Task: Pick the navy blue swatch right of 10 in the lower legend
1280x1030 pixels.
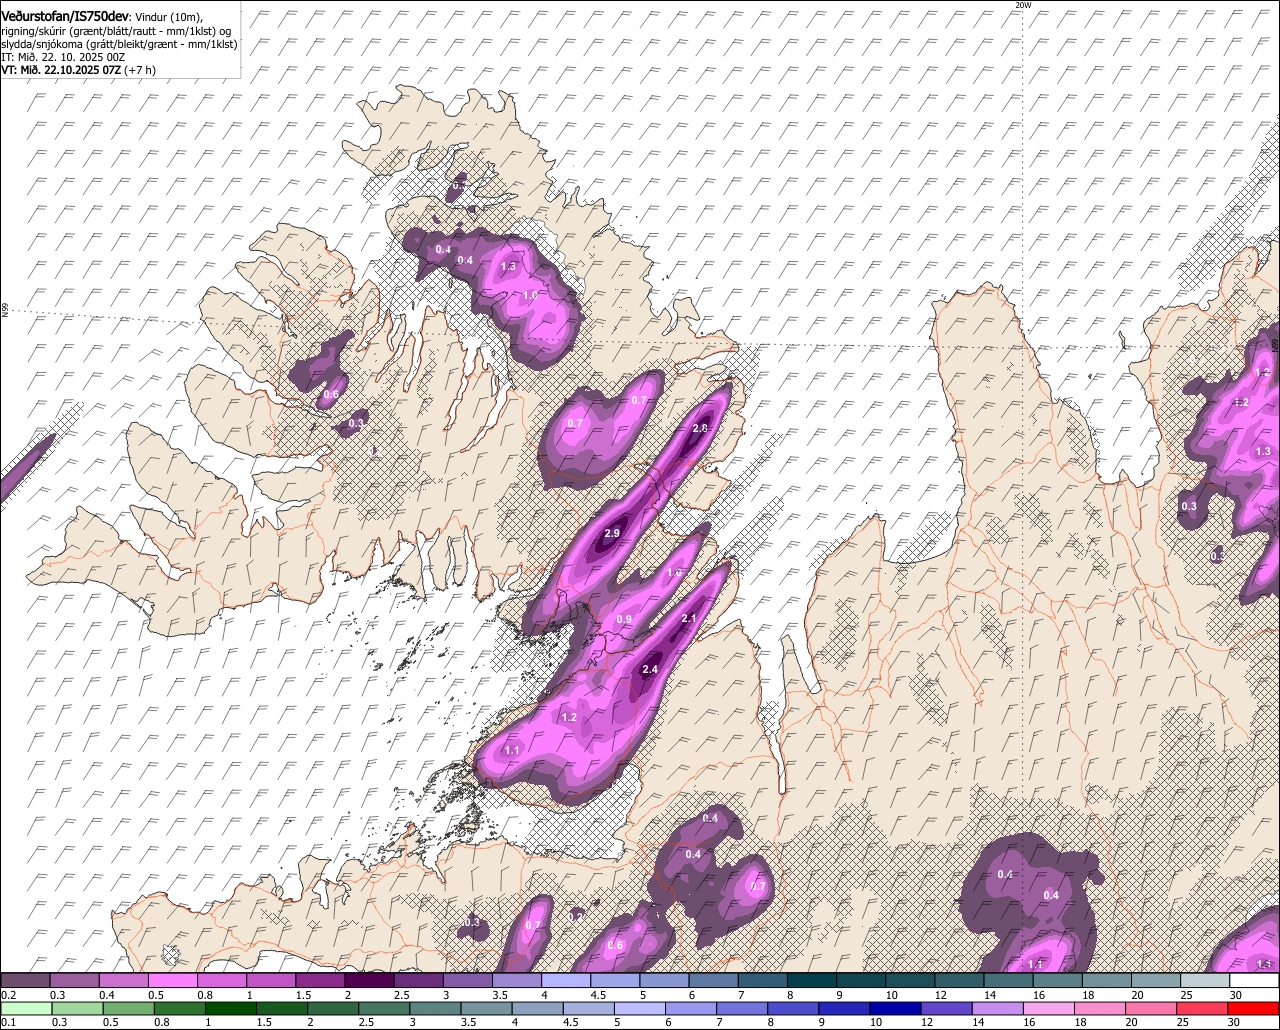Action: 896,1008
